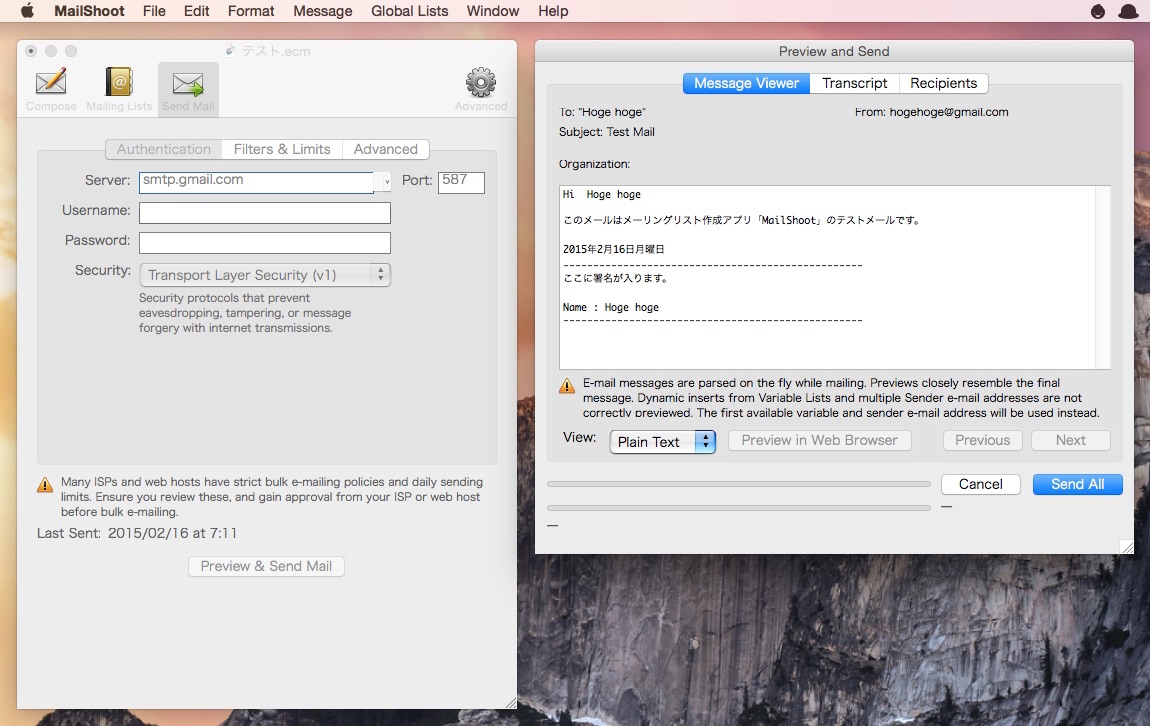Open the Format menu
Viewport: 1150px width, 726px height.
coord(251,11)
